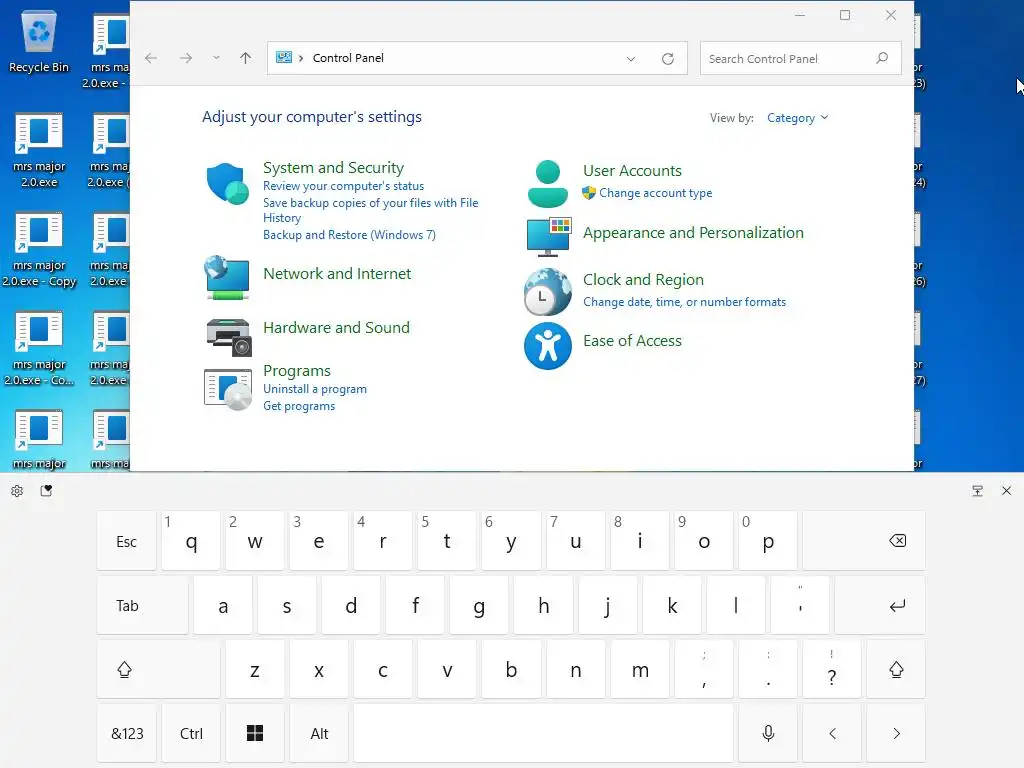Tap the right arrow key
Viewport: 1024px width, 768px height.
pos(896,733)
